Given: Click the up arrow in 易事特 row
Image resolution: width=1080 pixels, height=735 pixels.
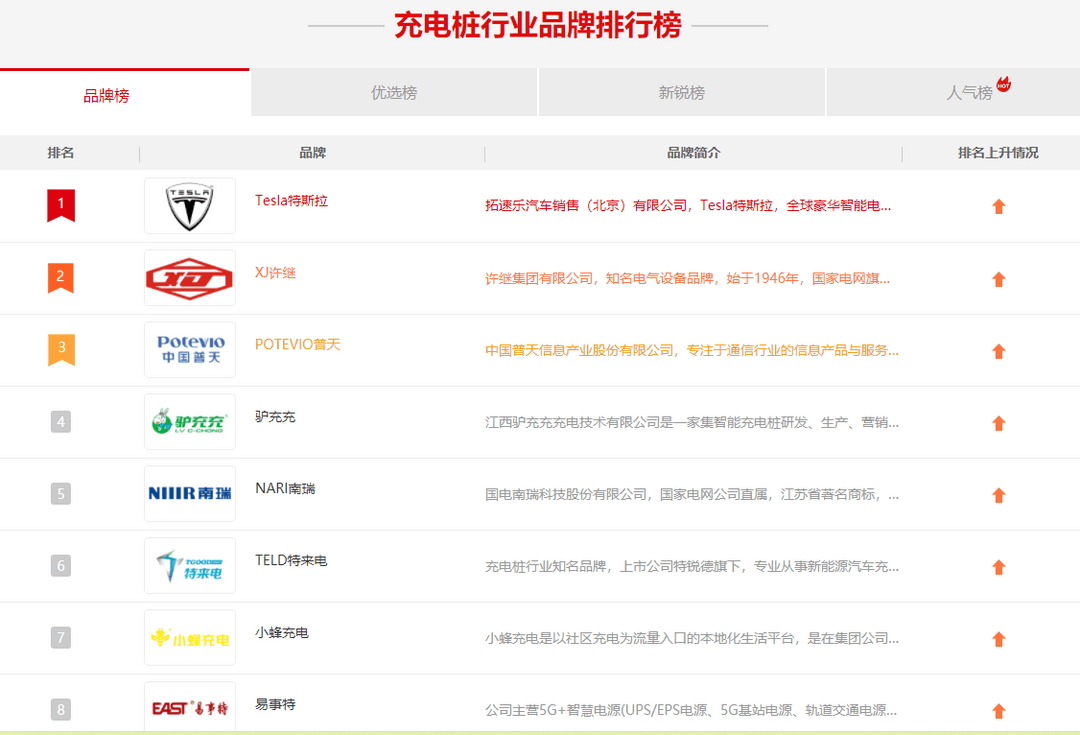Looking at the screenshot, I should [x=999, y=711].
